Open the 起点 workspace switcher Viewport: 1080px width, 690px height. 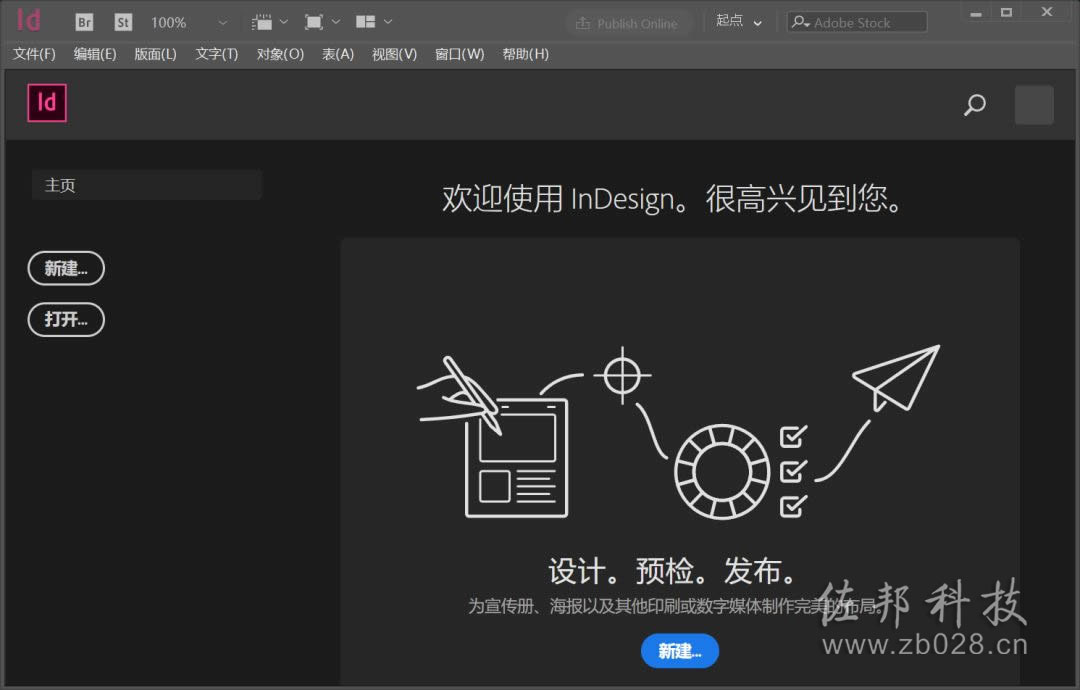click(x=738, y=21)
